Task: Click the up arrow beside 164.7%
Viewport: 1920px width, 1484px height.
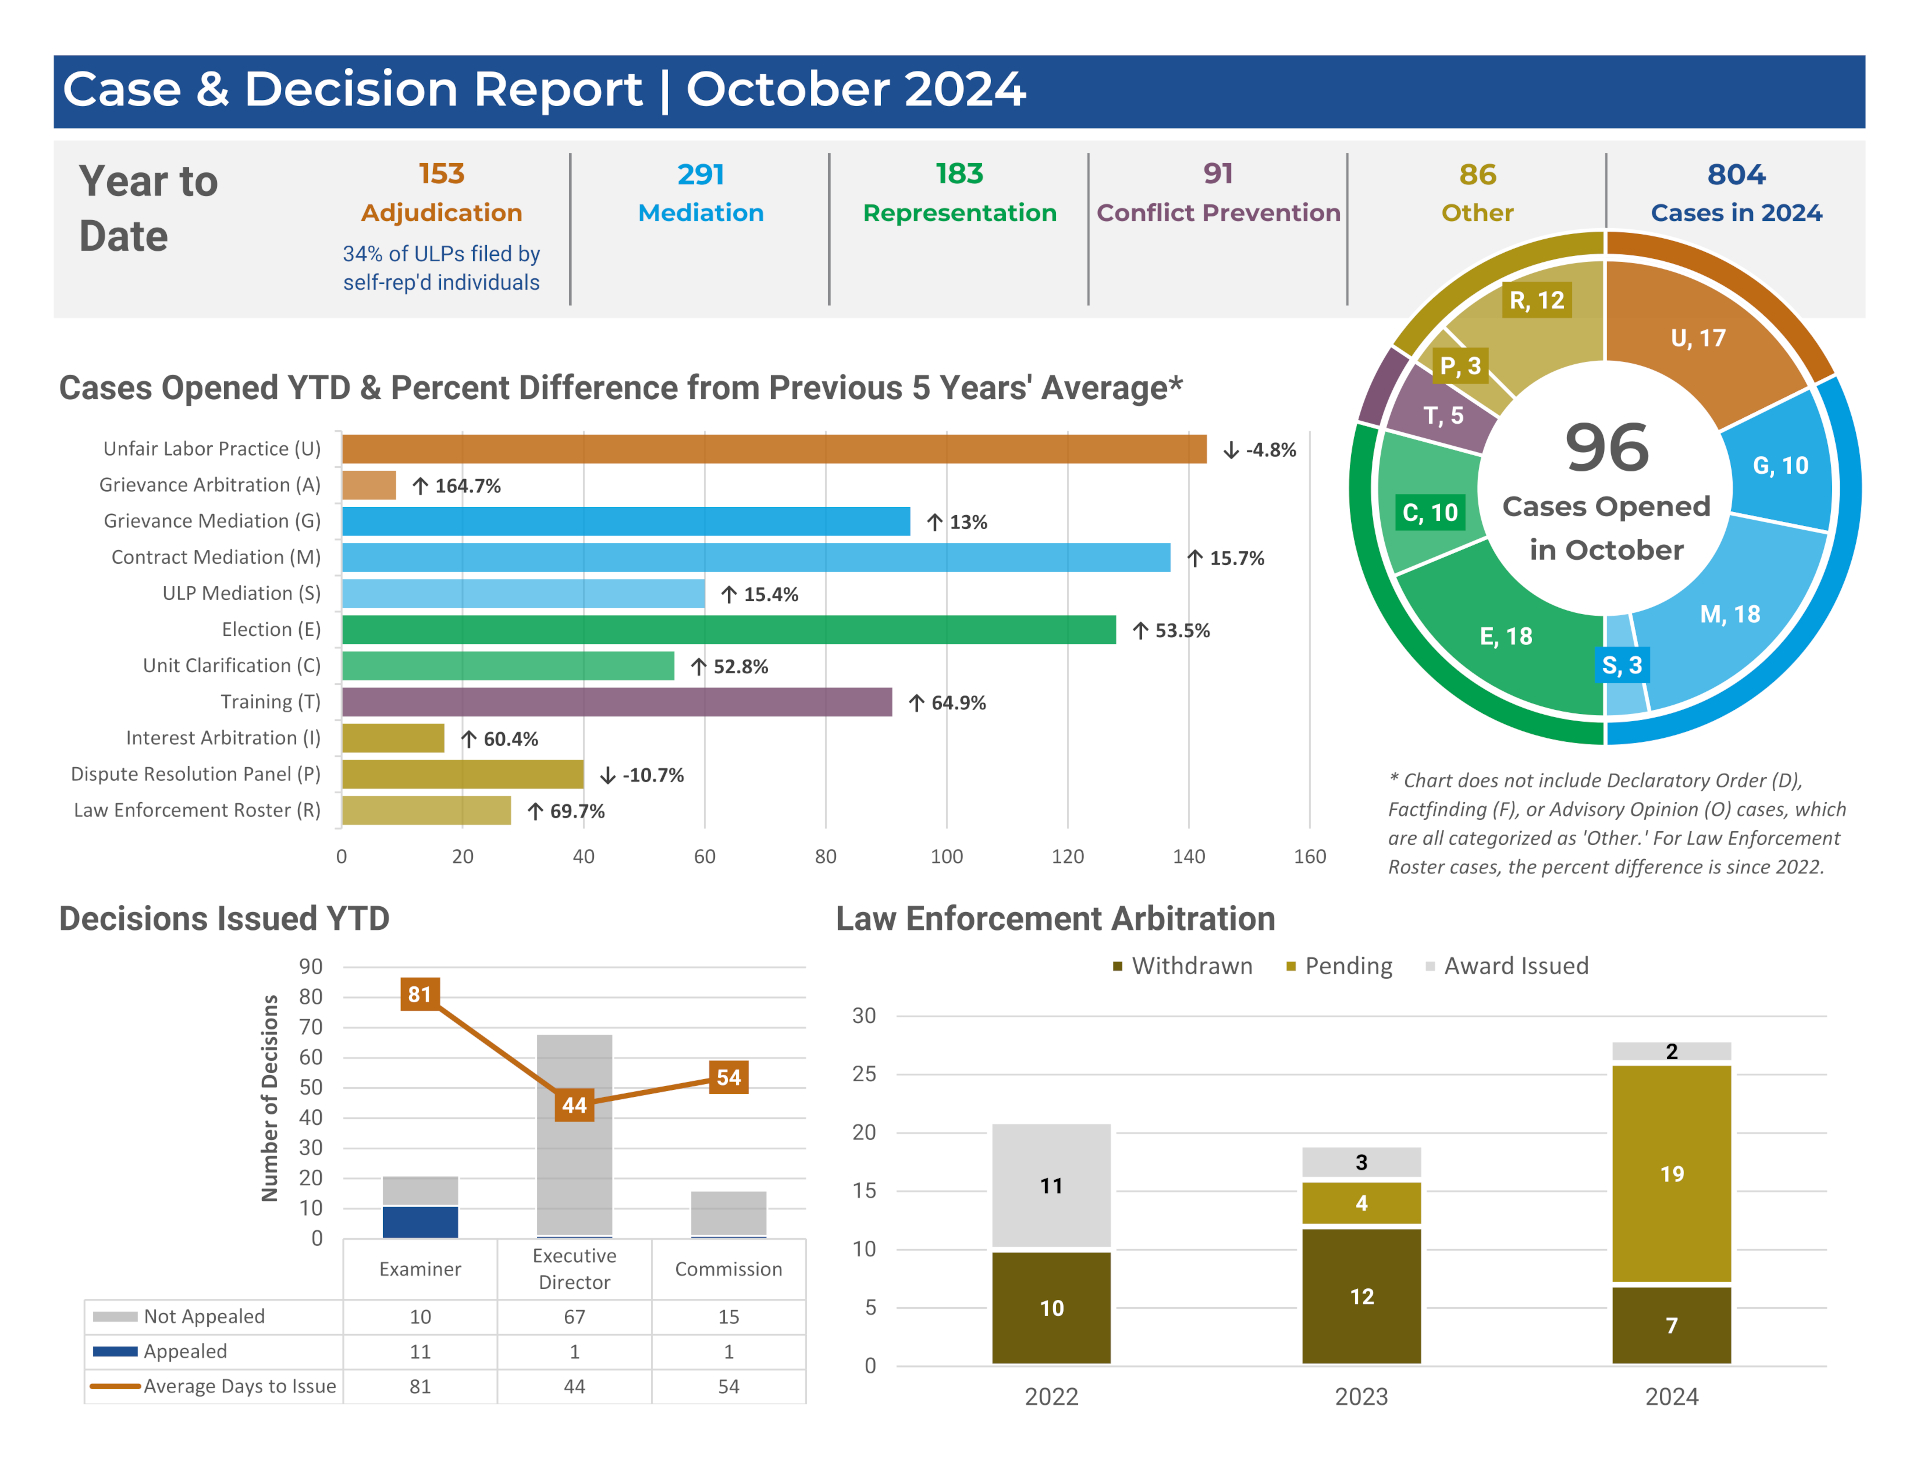Action: (x=420, y=486)
